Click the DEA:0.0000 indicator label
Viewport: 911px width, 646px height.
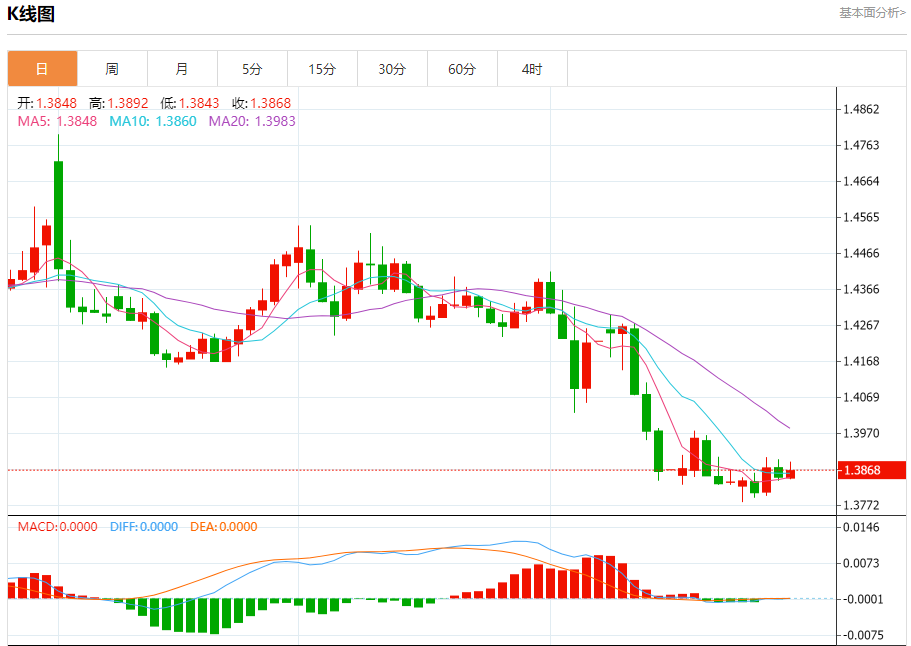224,527
